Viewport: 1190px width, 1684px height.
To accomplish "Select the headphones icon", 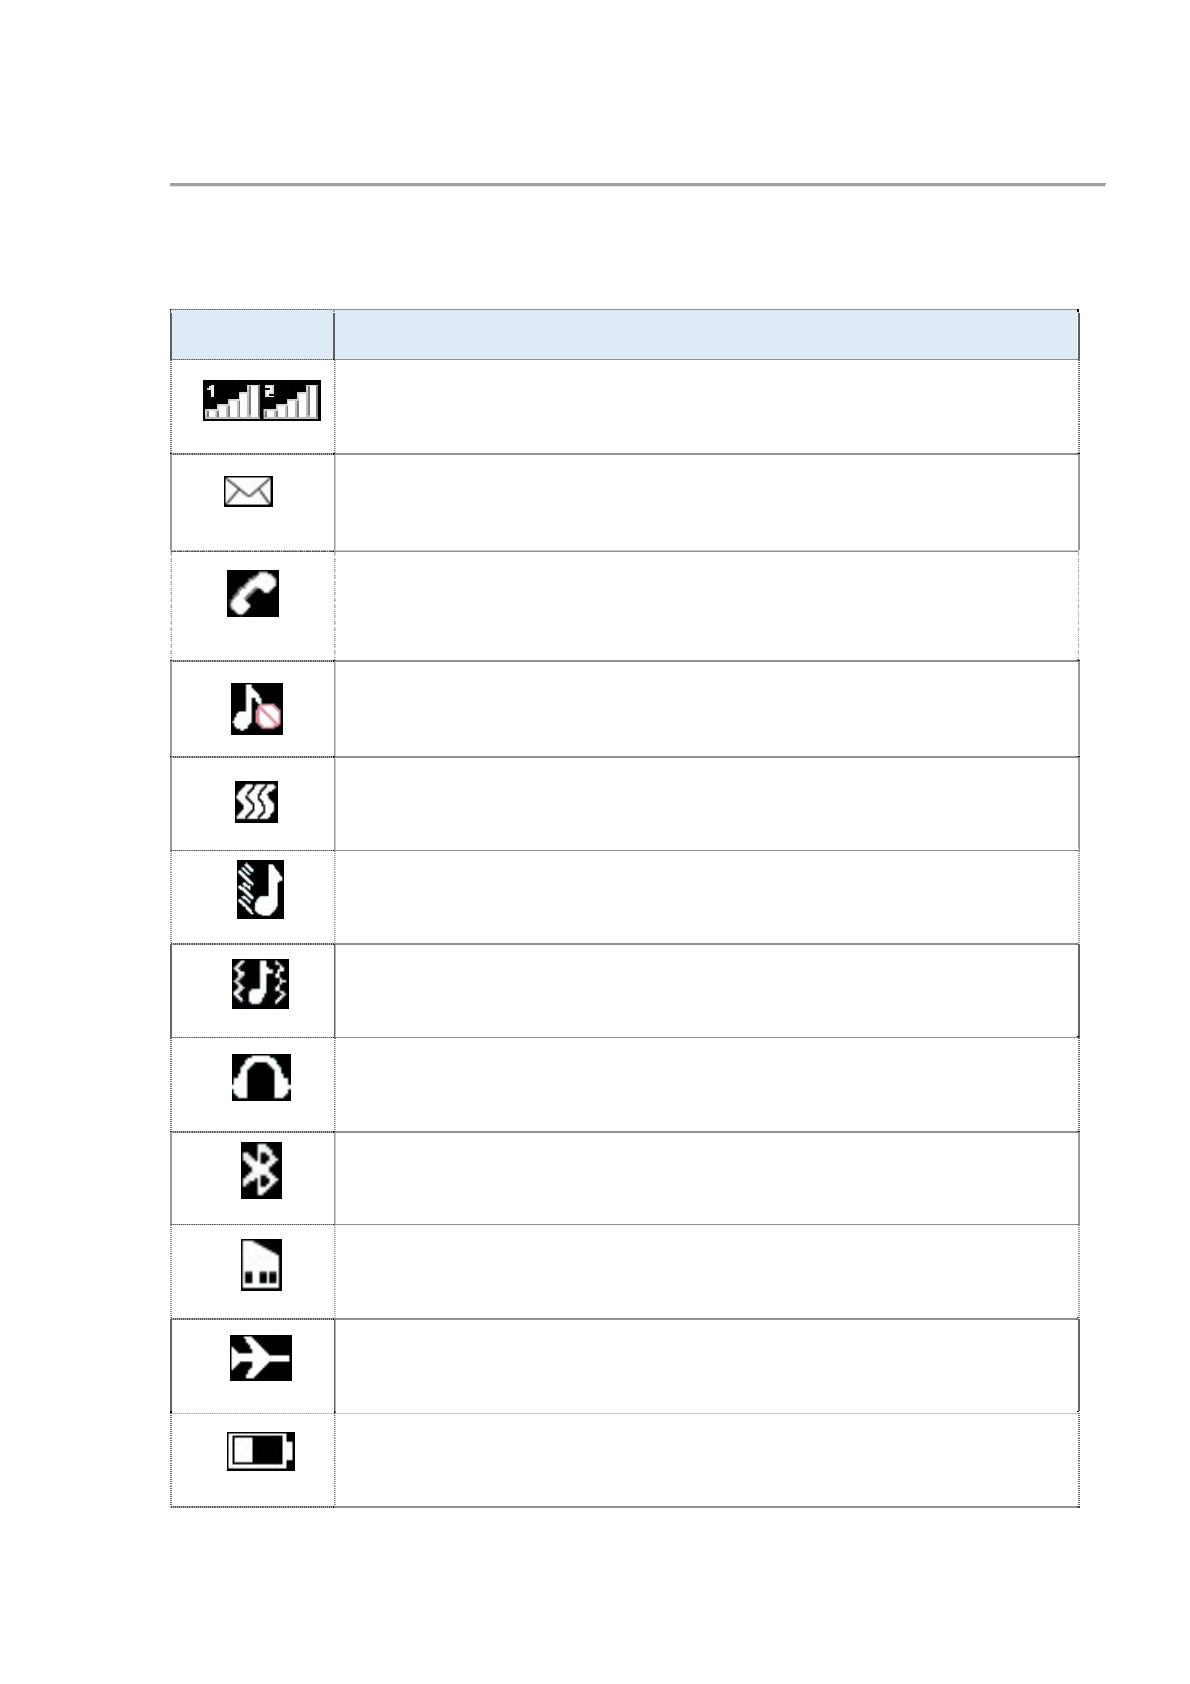I will (261, 1077).
